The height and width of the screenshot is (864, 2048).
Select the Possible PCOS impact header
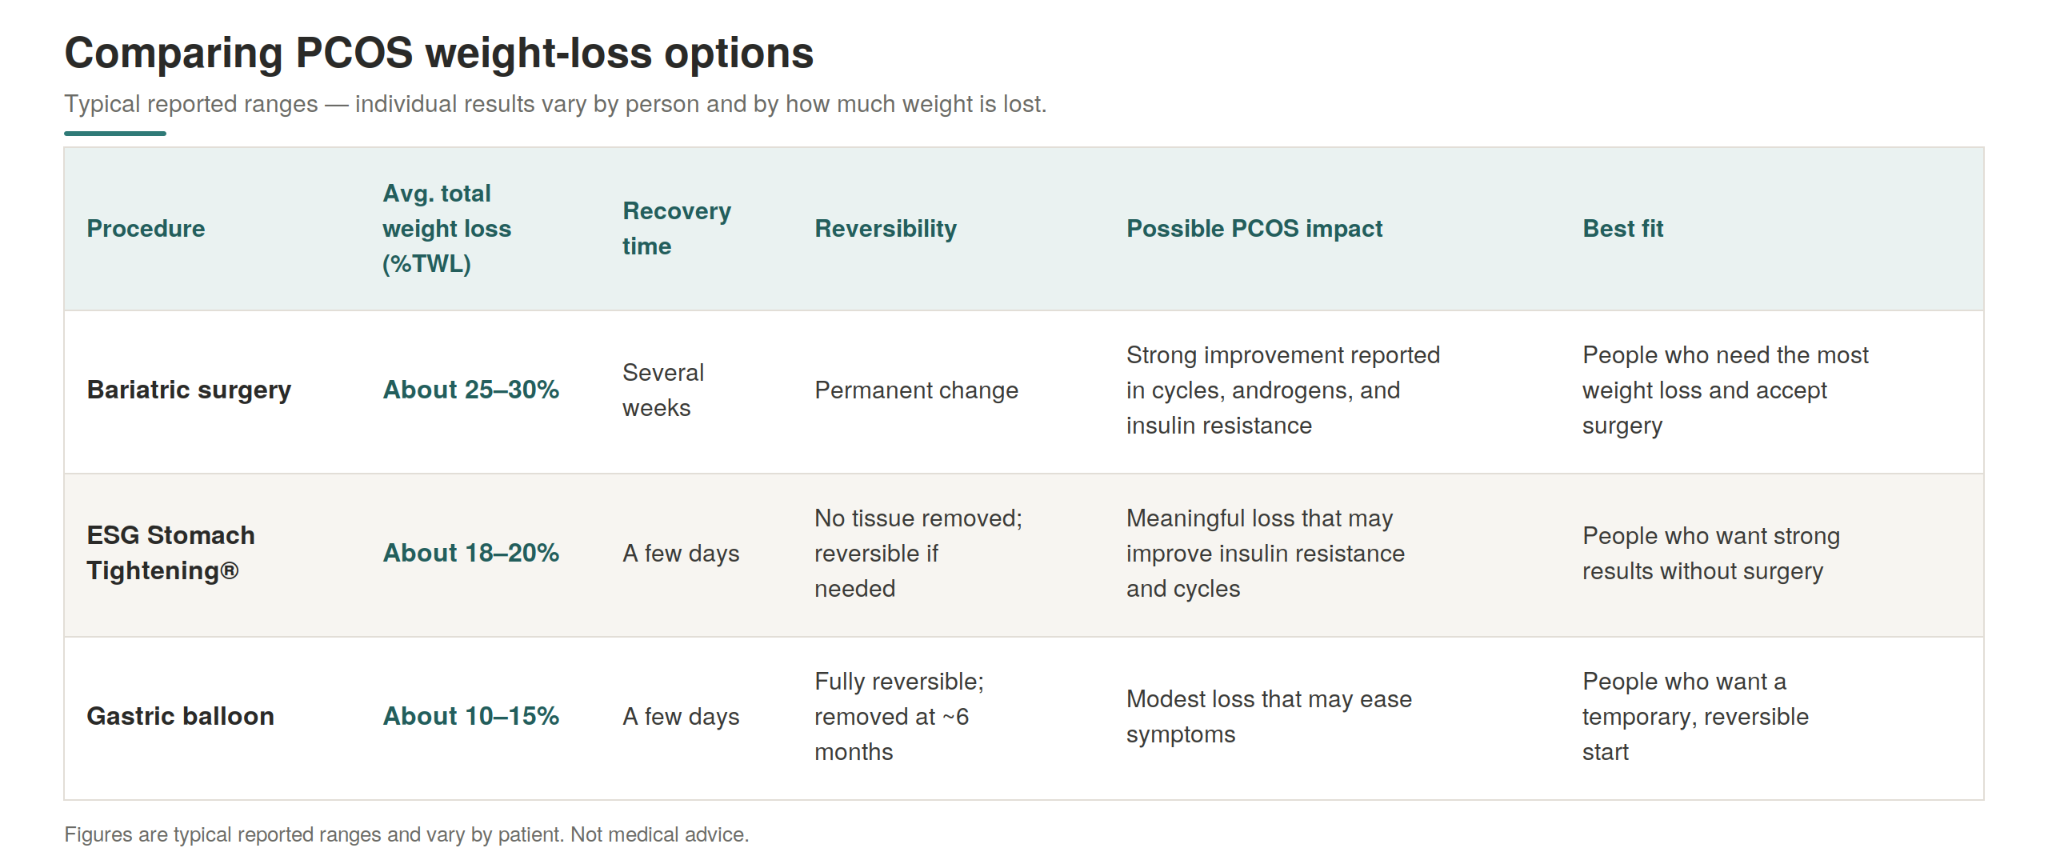(x=1255, y=229)
